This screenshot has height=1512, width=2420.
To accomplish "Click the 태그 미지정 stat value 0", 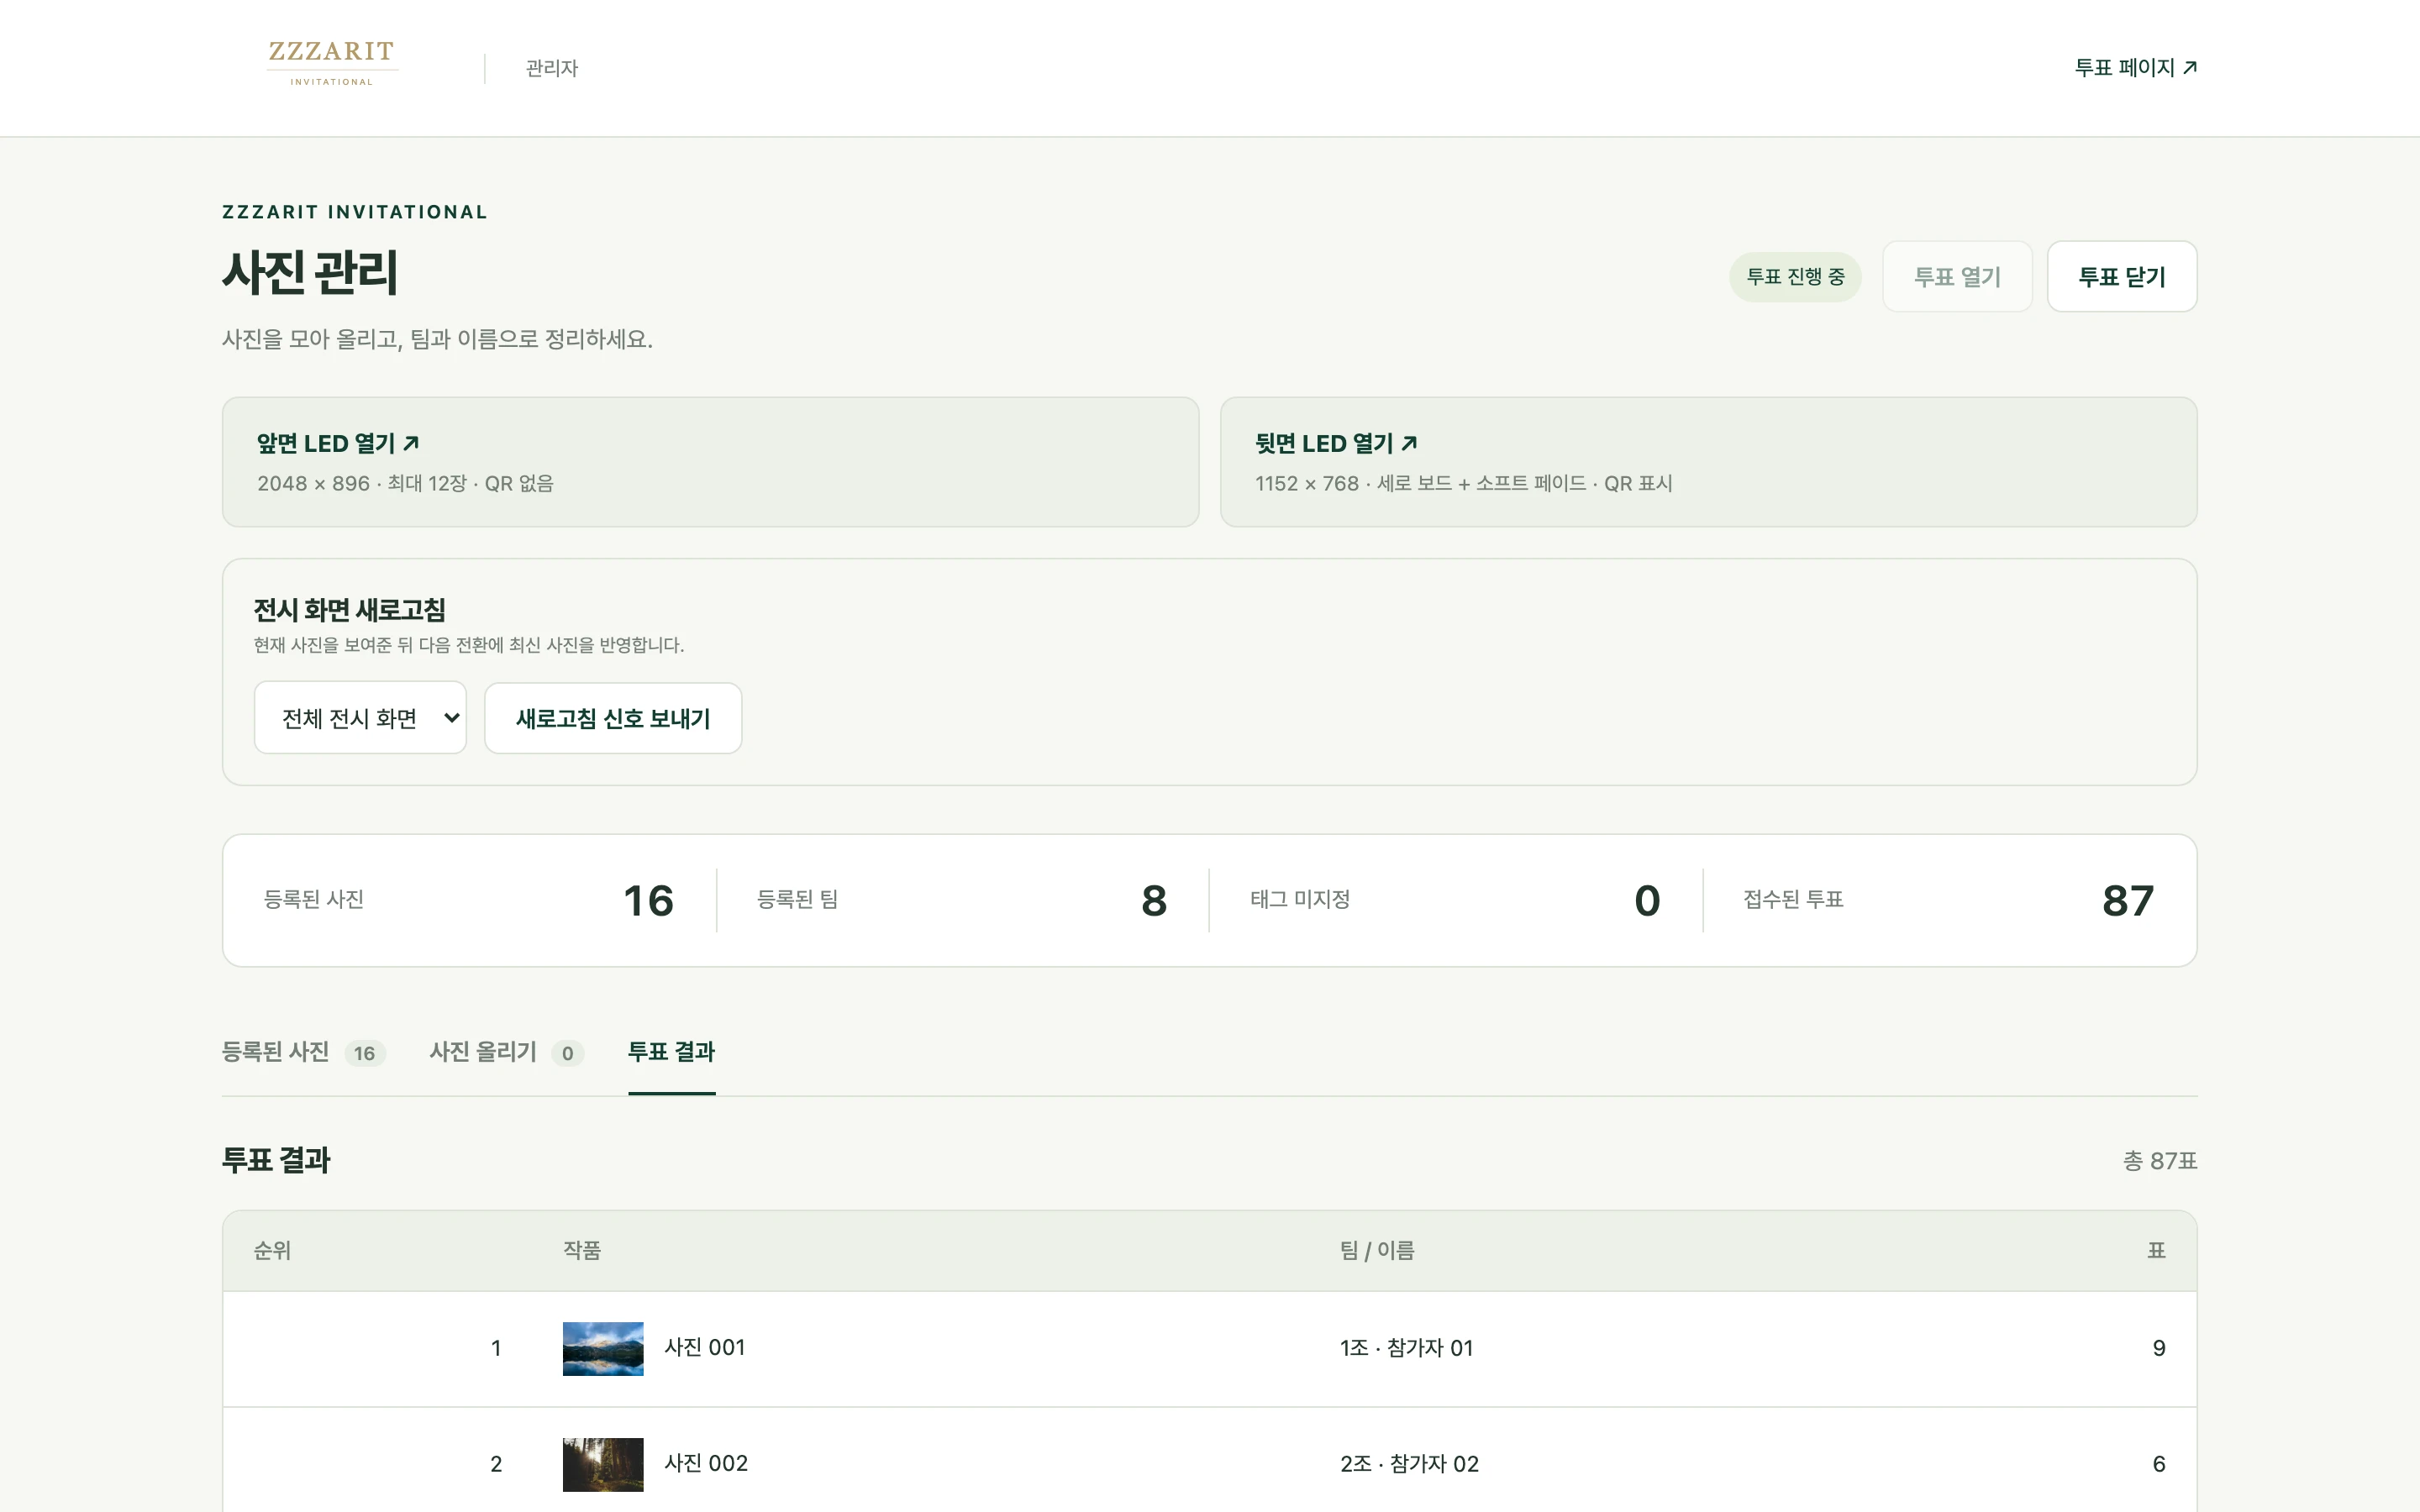I will coord(1647,901).
